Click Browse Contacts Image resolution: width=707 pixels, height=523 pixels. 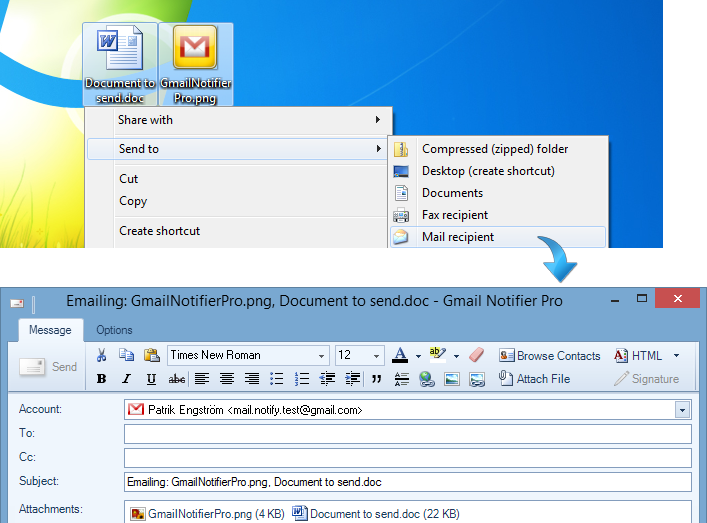[550, 356]
